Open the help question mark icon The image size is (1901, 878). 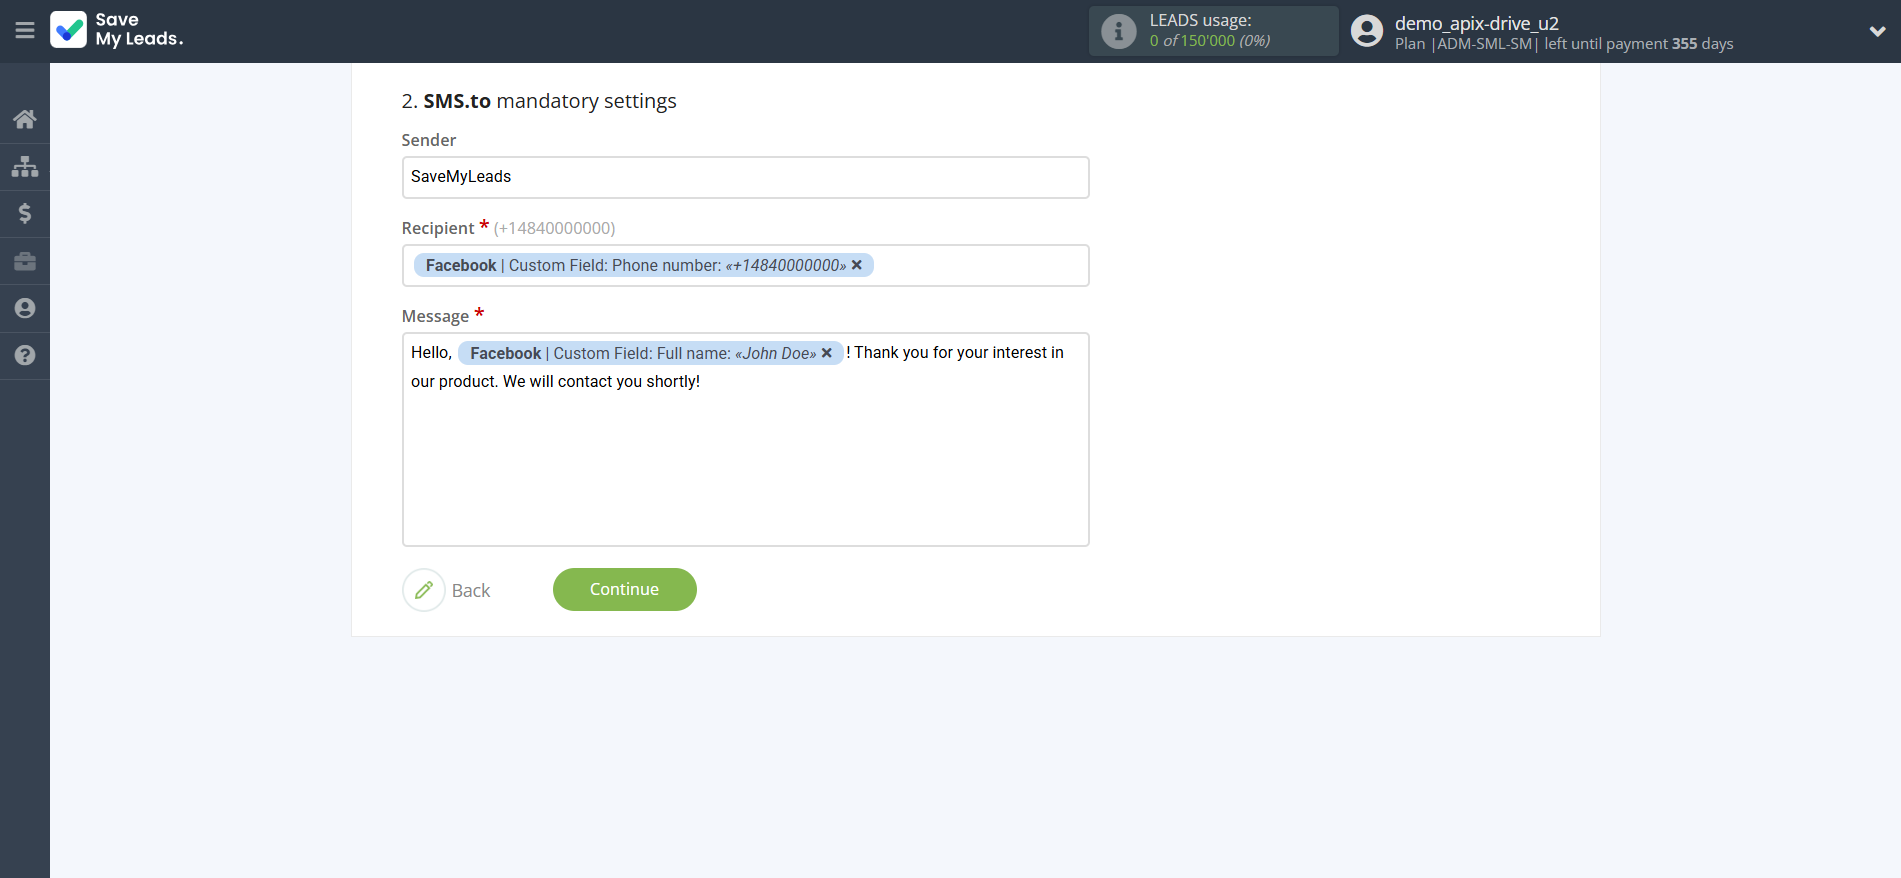click(x=25, y=355)
